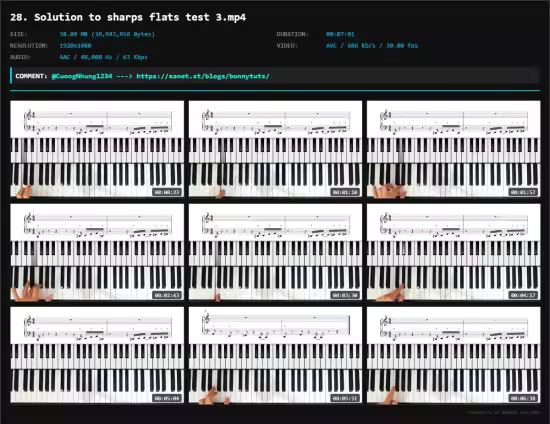Open the thumbnail stamped 00:03:30
The height and width of the screenshot is (424, 550).
pyautogui.click(x=275, y=252)
